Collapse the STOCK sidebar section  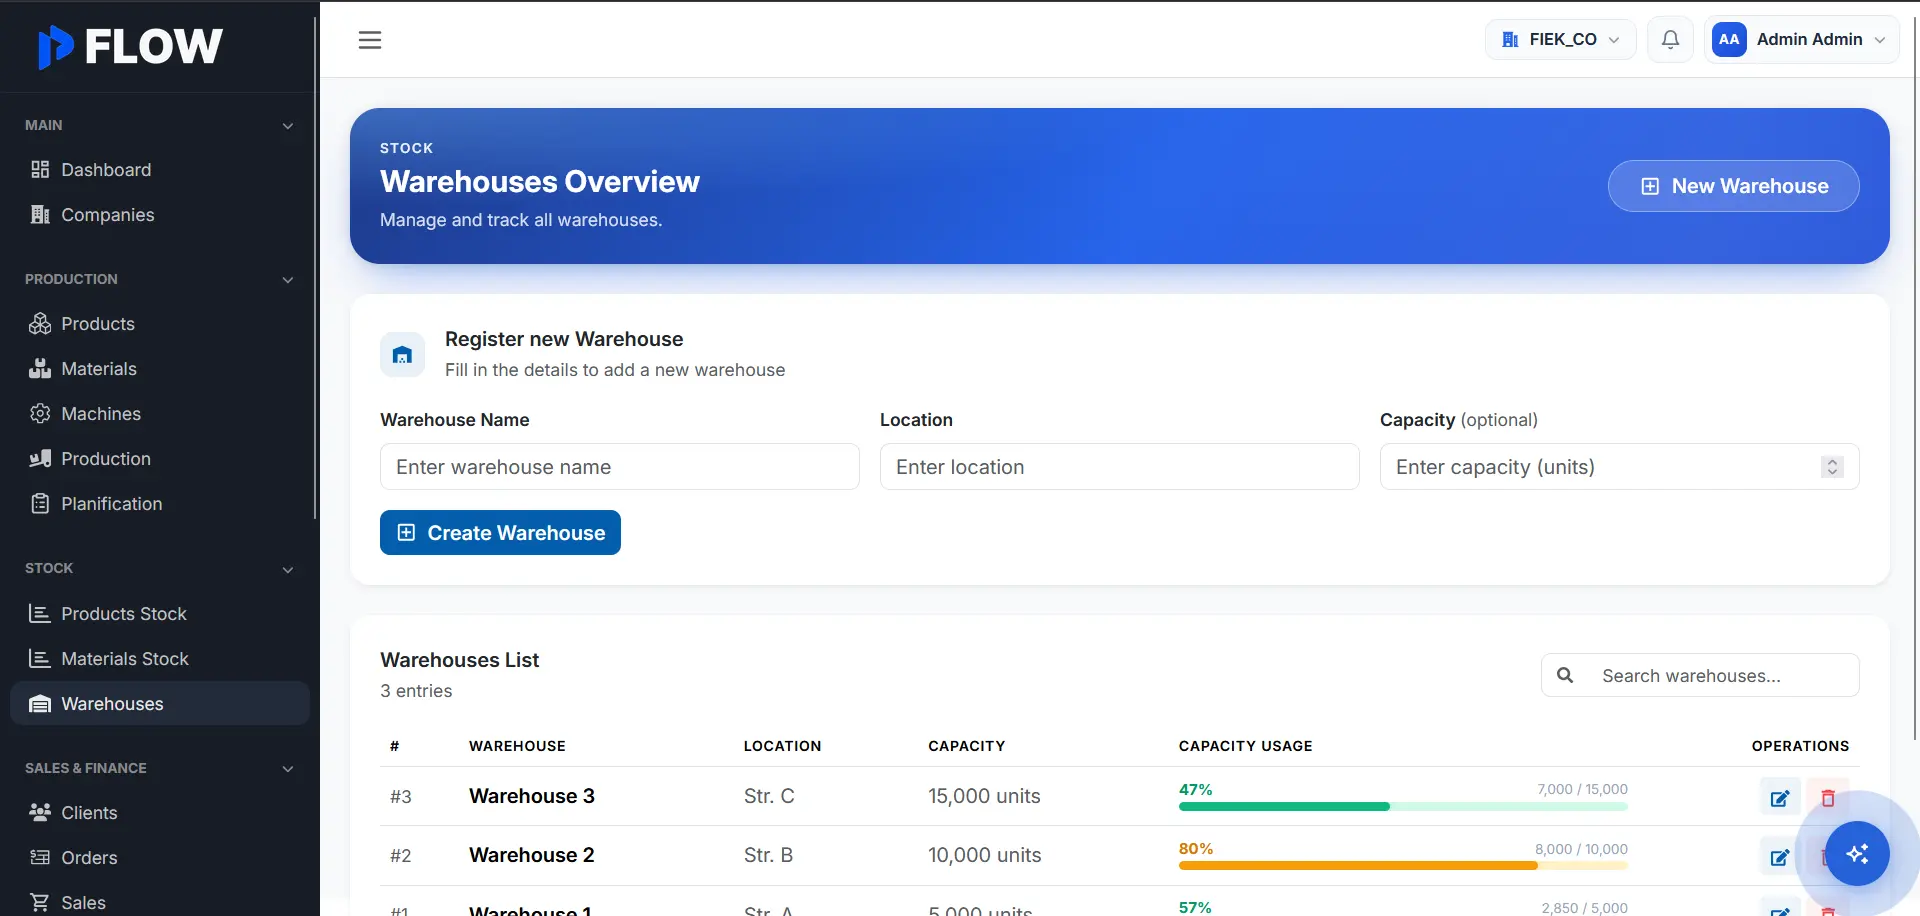[x=288, y=570]
